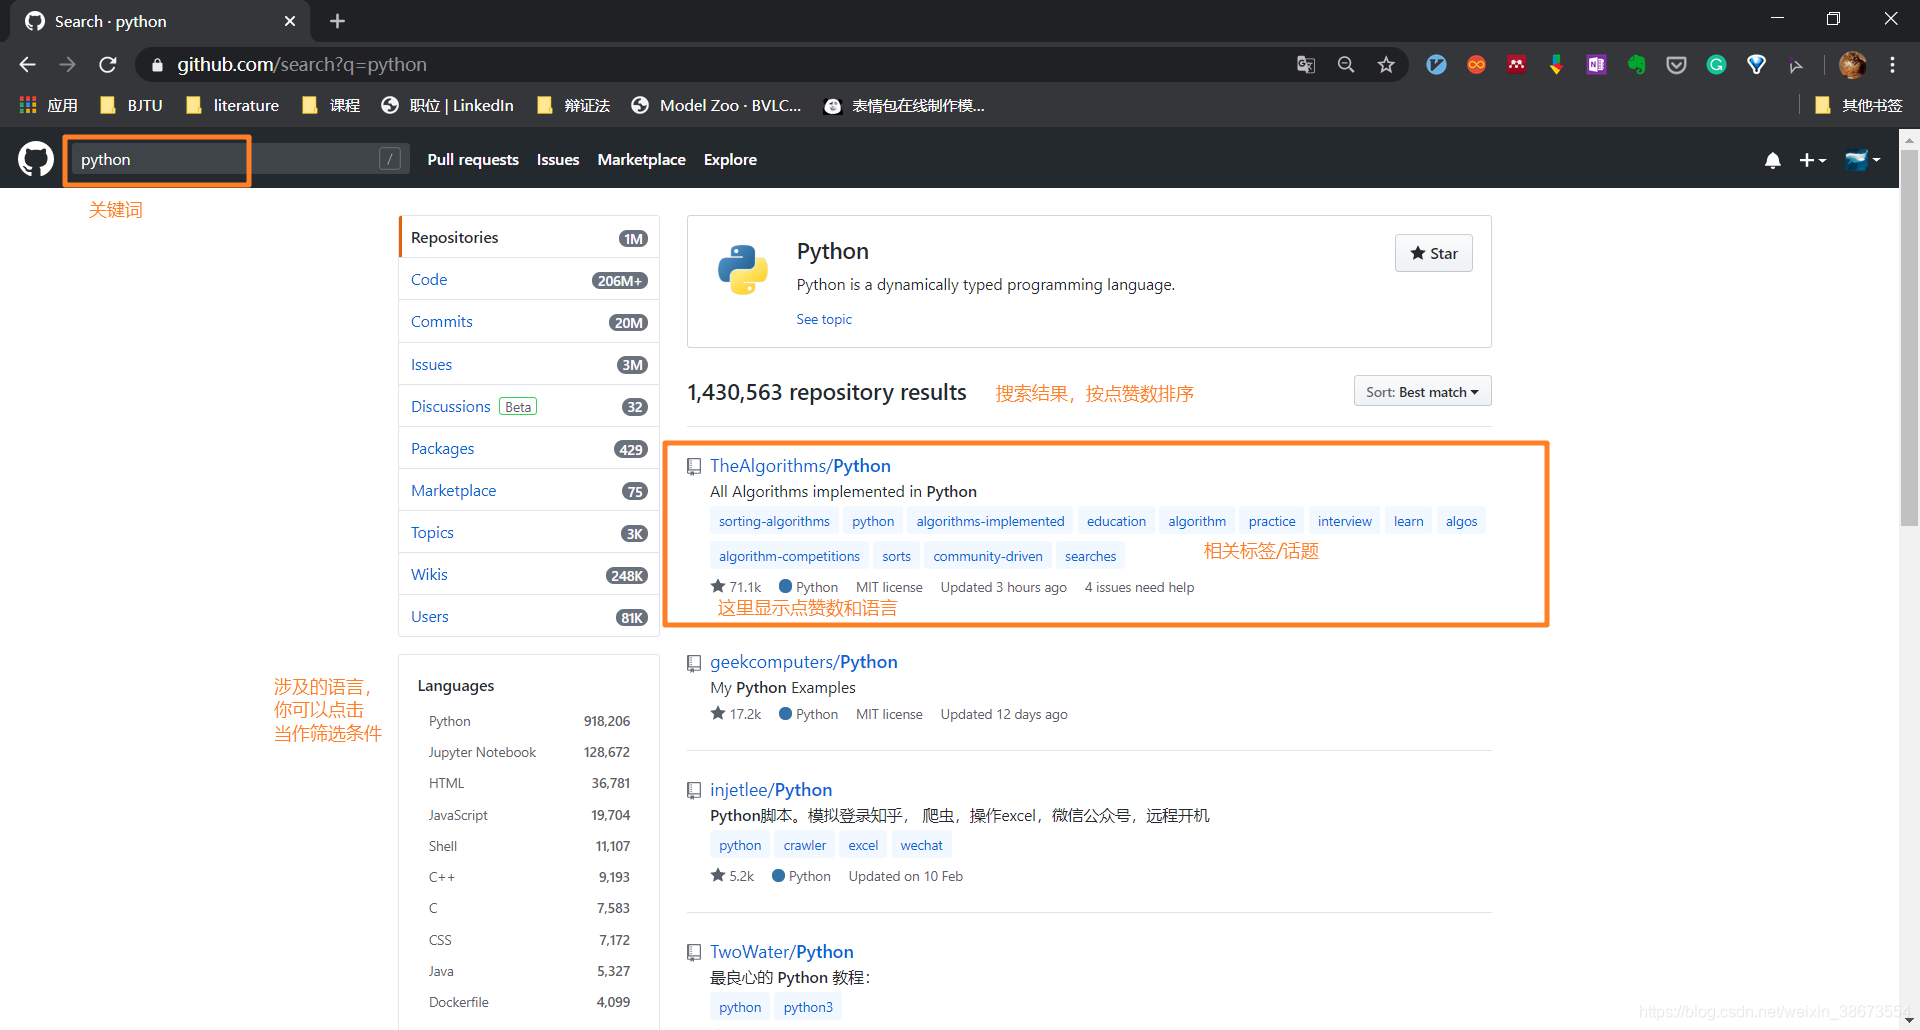Click the page vertical scrollbar
1920x1030 pixels.
[1909, 578]
